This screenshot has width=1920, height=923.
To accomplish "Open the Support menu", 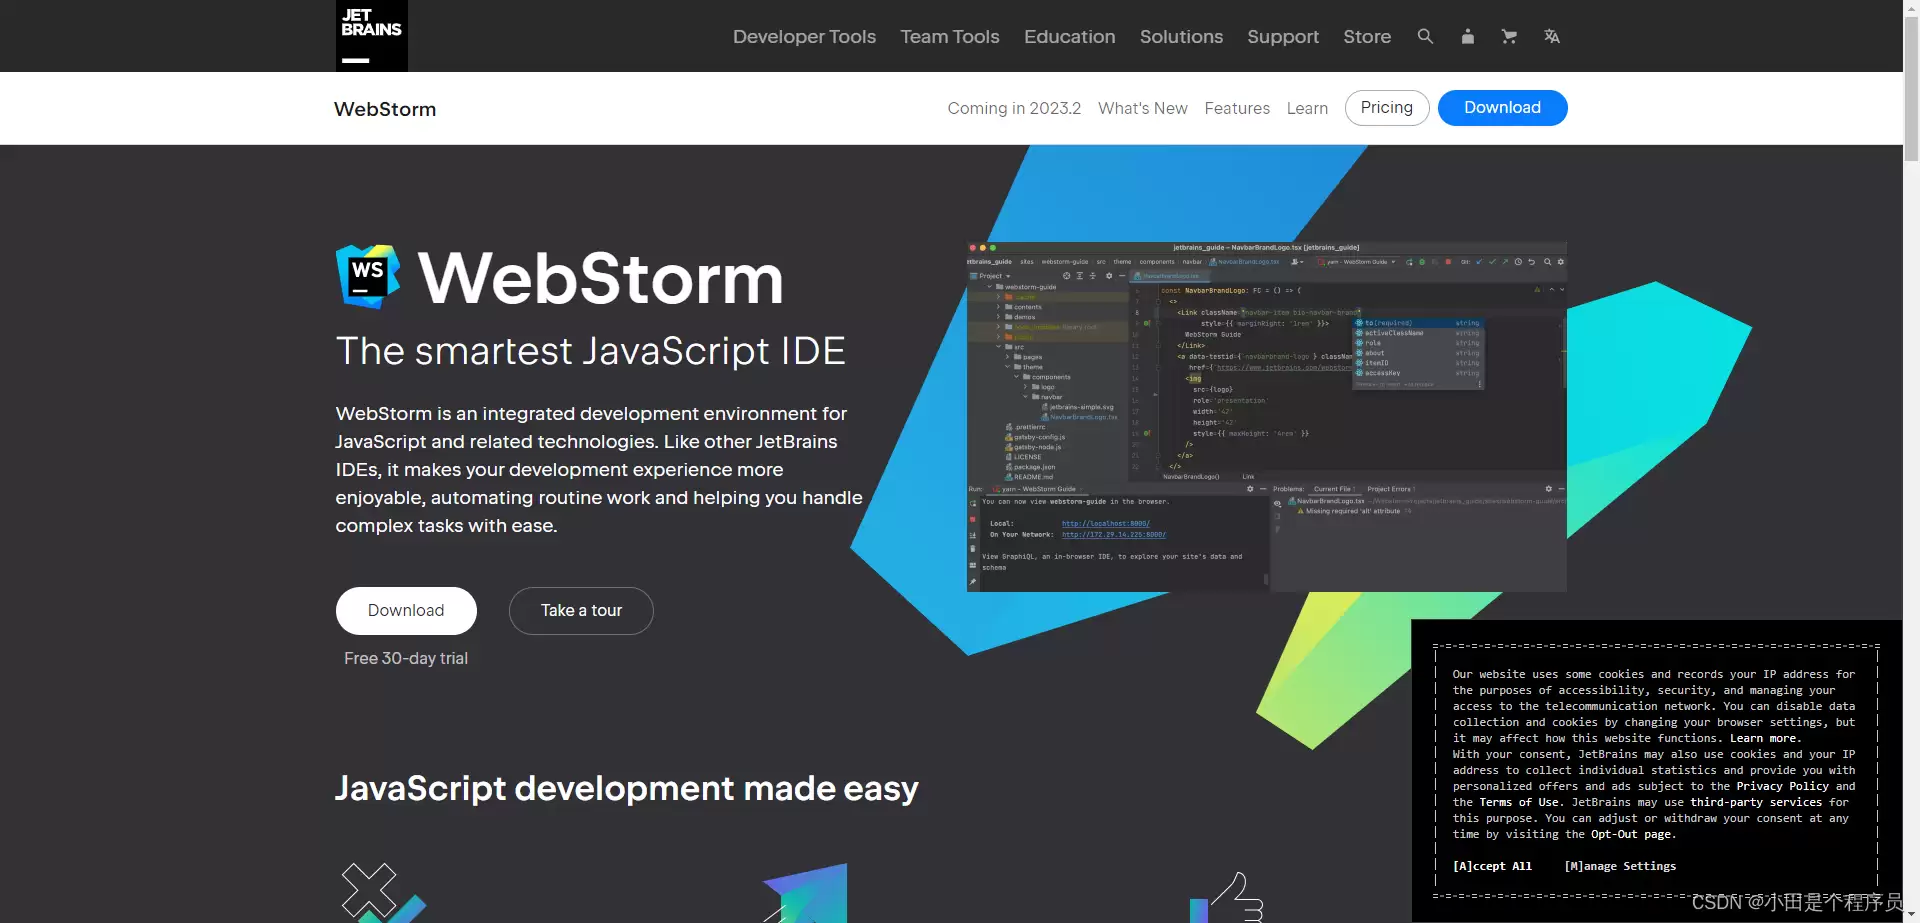I will point(1283,36).
